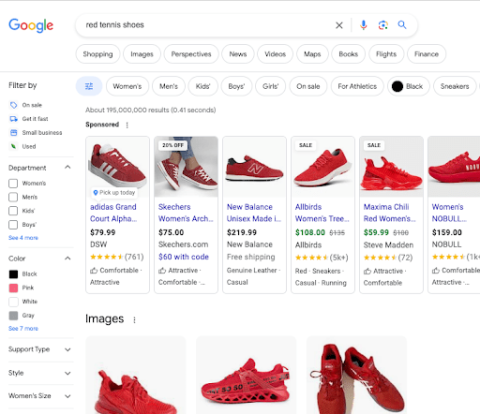Open the Books tab
Image resolution: width=480 pixels, height=414 pixels.
pos(348,54)
